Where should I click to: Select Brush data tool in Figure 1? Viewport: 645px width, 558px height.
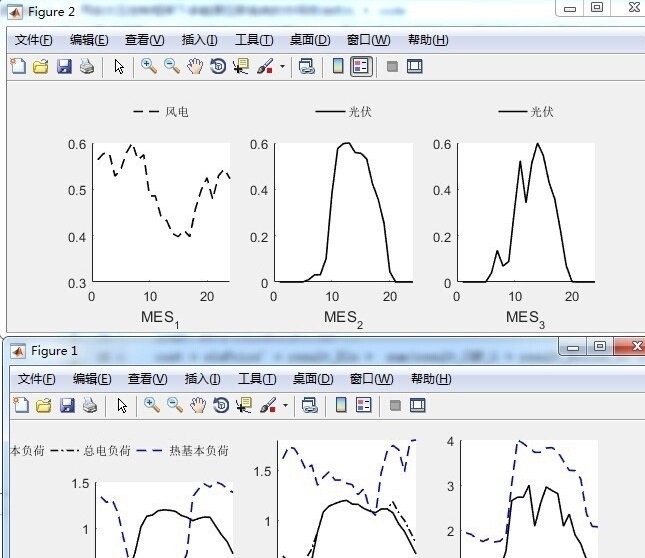tap(268, 405)
